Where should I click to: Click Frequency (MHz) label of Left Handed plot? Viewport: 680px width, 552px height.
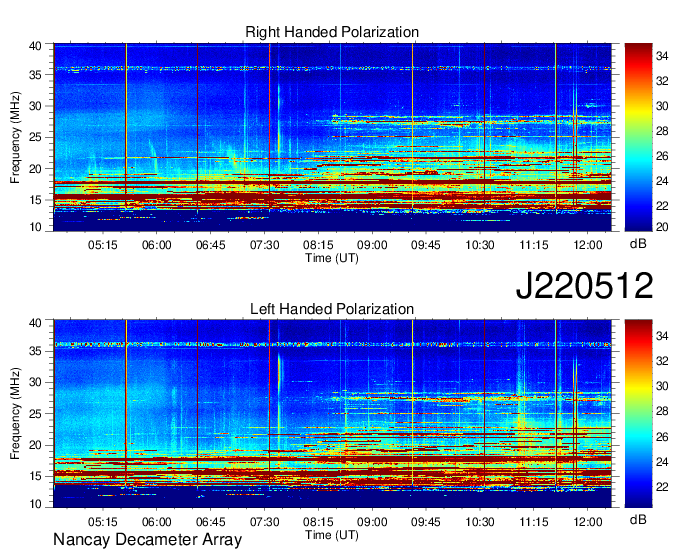(15, 414)
